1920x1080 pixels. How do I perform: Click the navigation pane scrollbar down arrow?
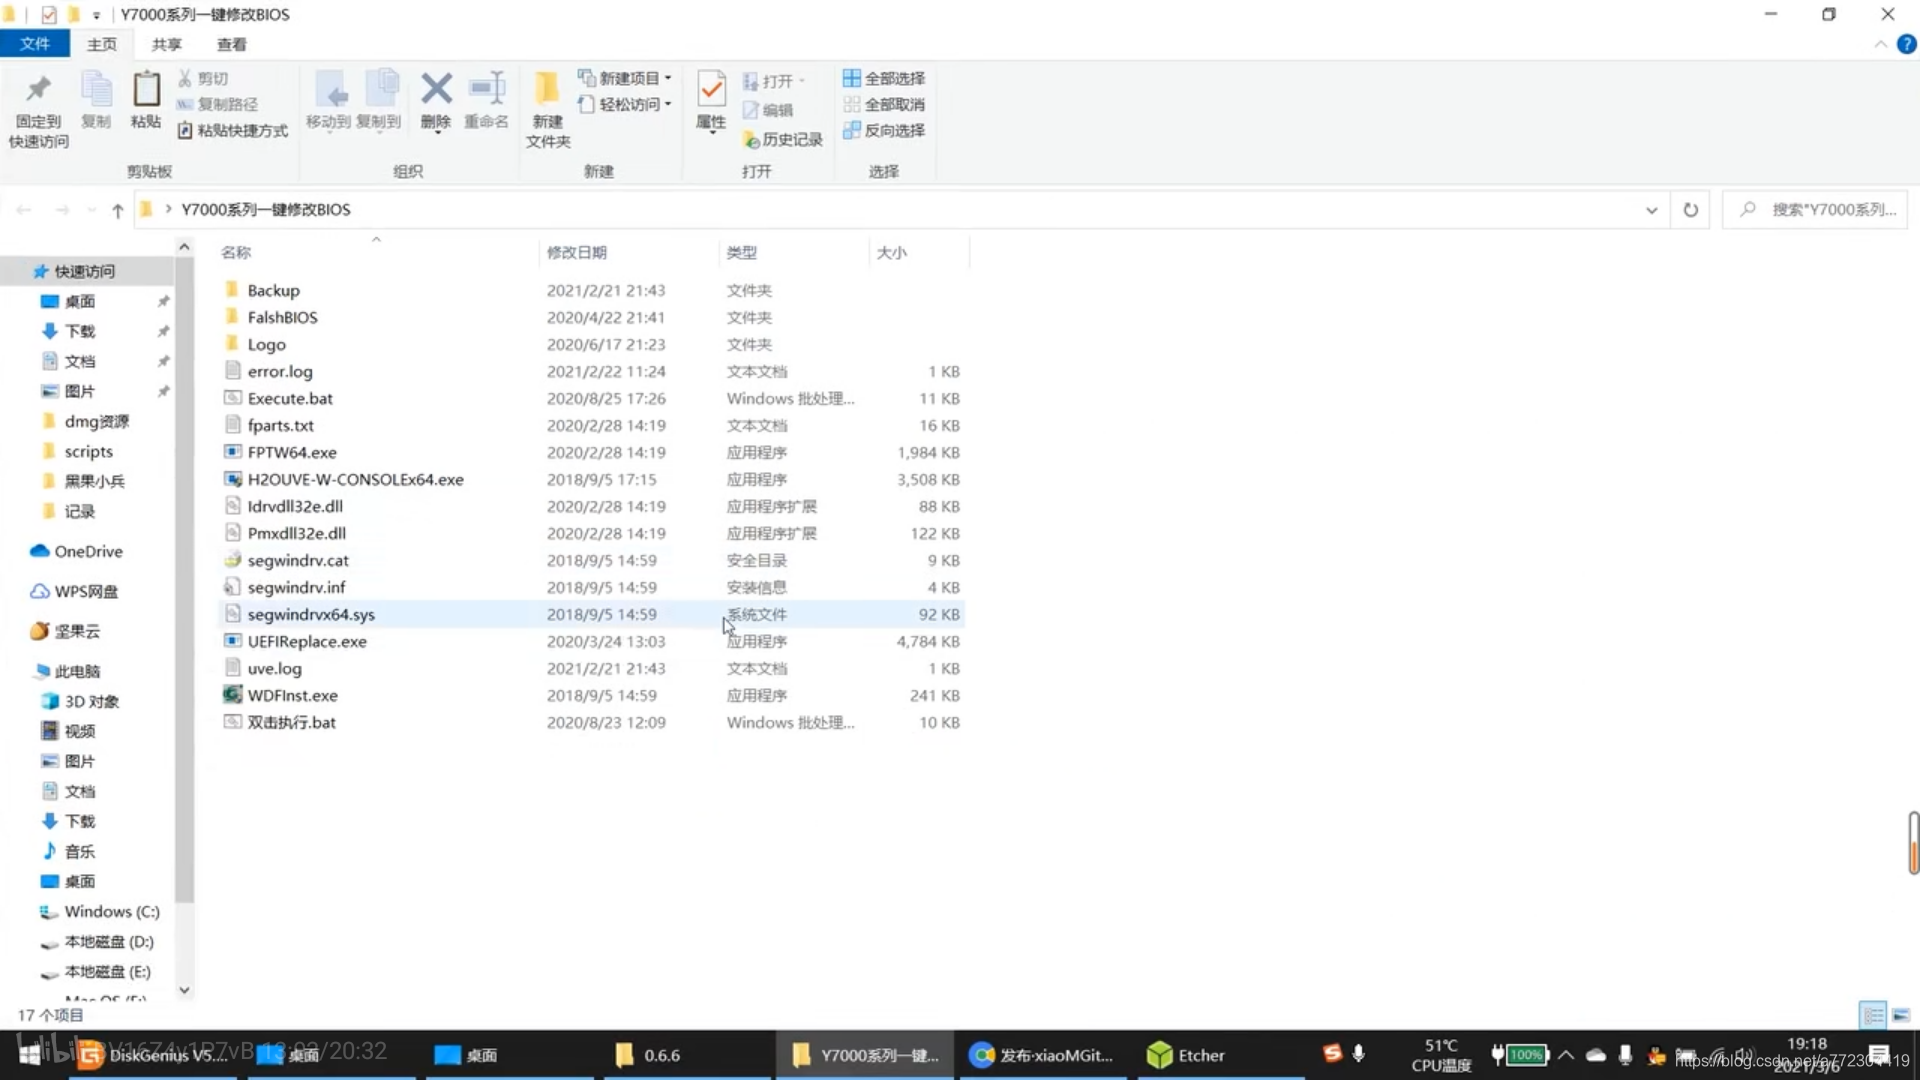coord(184,990)
